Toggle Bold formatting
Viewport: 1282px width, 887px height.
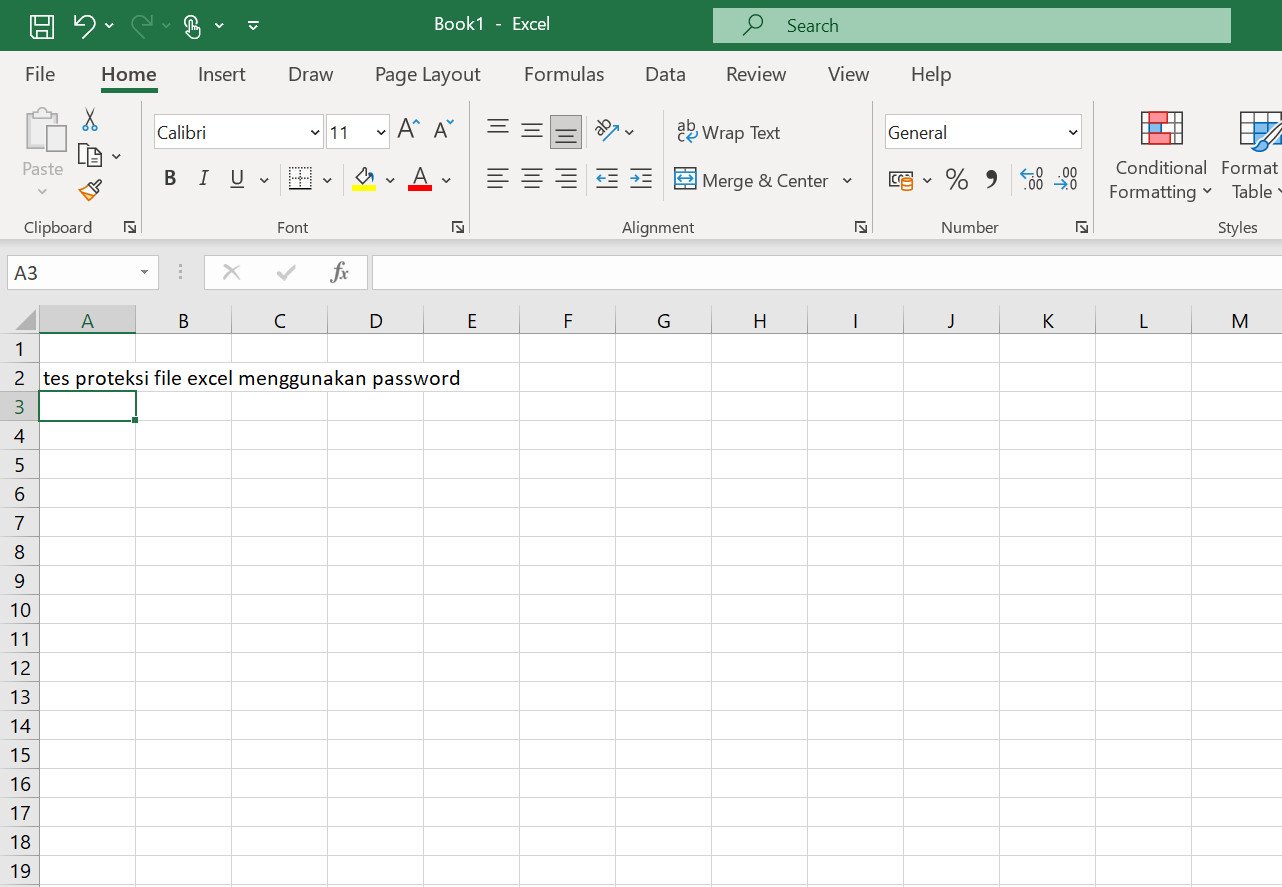point(170,179)
